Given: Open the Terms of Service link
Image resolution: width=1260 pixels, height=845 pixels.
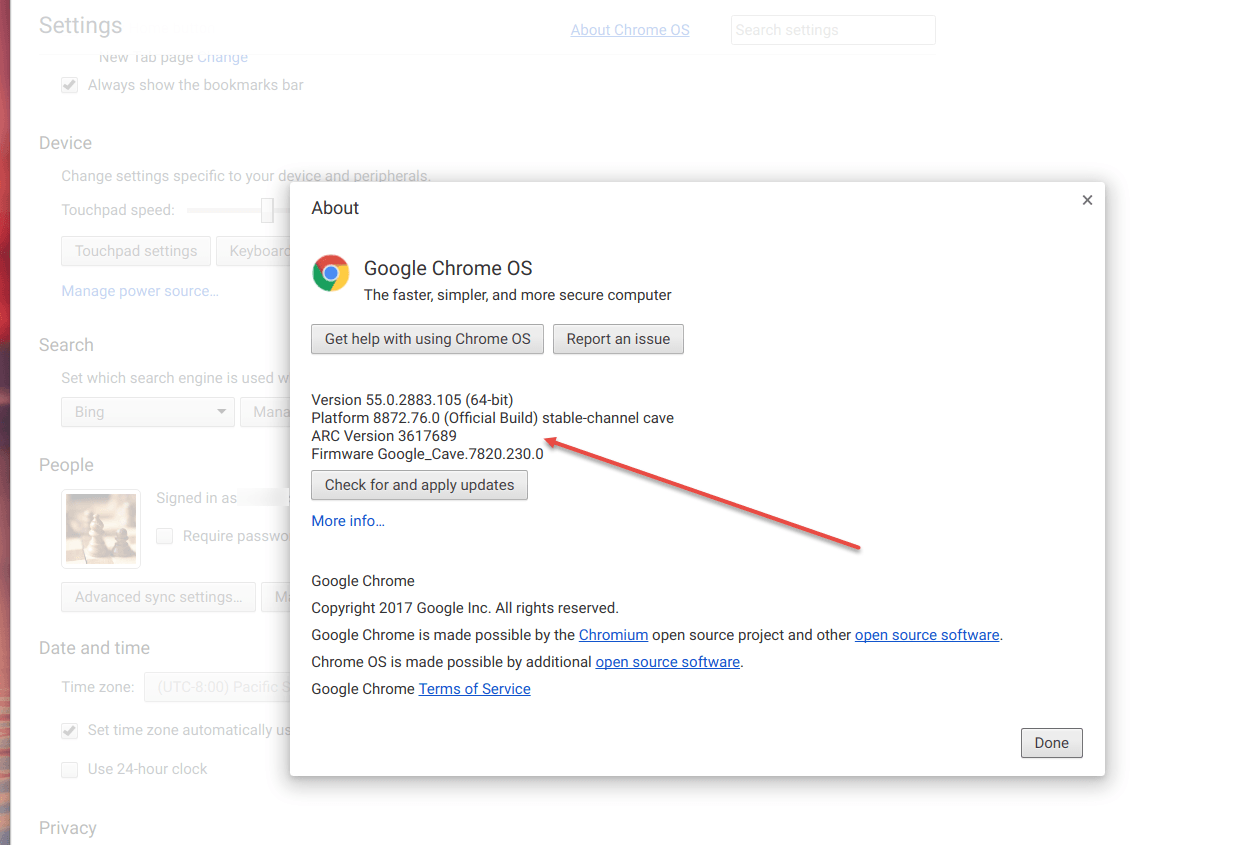Looking at the screenshot, I should pyautogui.click(x=475, y=689).
